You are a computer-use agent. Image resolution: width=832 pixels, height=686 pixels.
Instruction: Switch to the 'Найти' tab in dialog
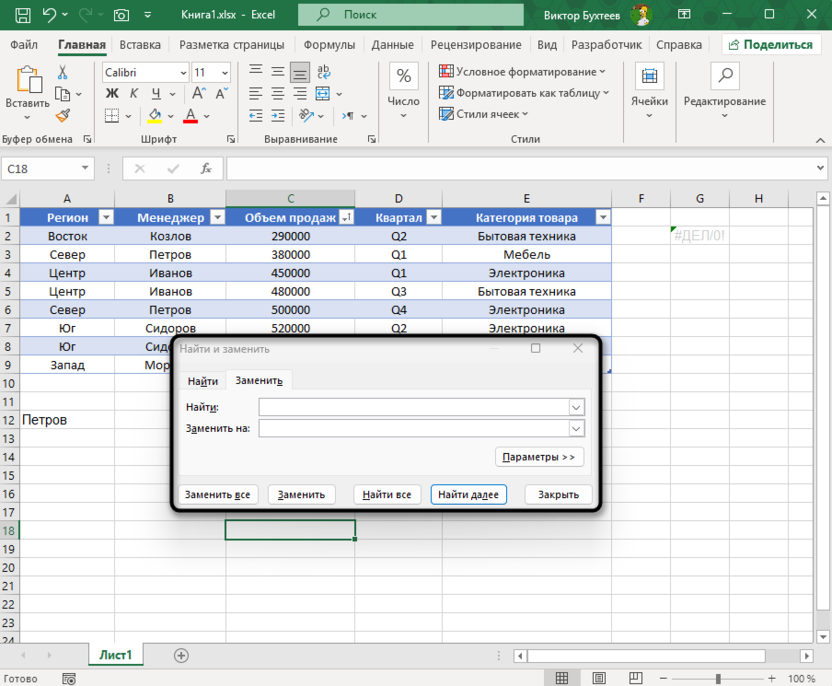pos(202,381)
